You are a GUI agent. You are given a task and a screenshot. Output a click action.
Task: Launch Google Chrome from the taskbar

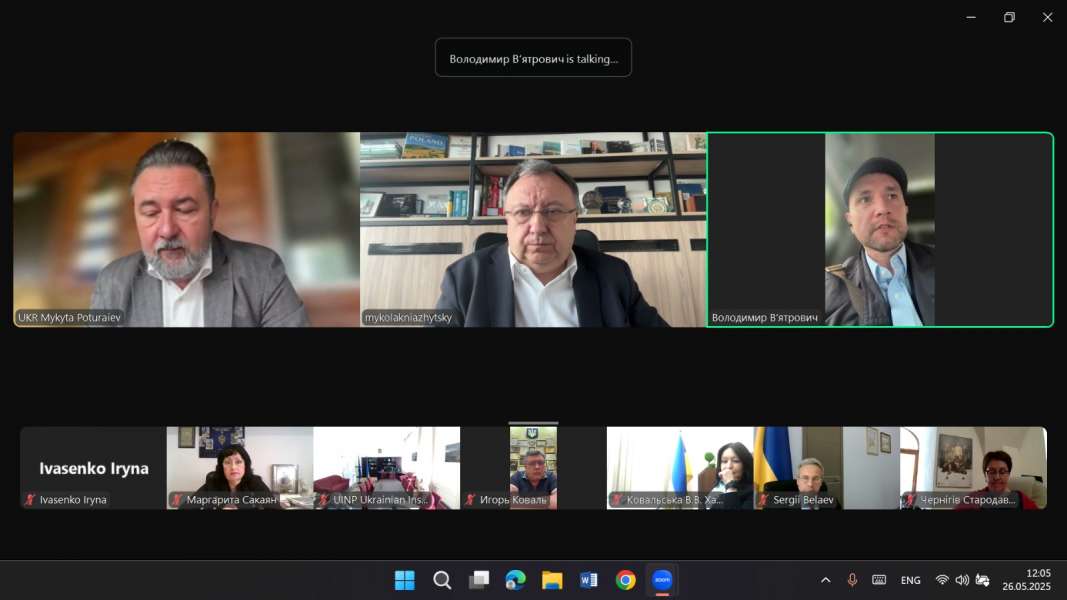coord(625,580)
